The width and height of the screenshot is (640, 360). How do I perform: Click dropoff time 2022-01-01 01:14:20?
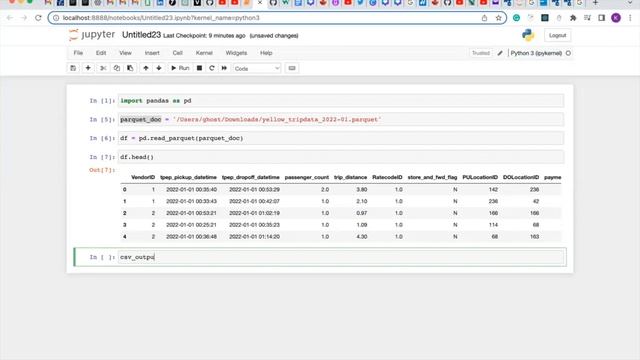click(x=254, y=237)
